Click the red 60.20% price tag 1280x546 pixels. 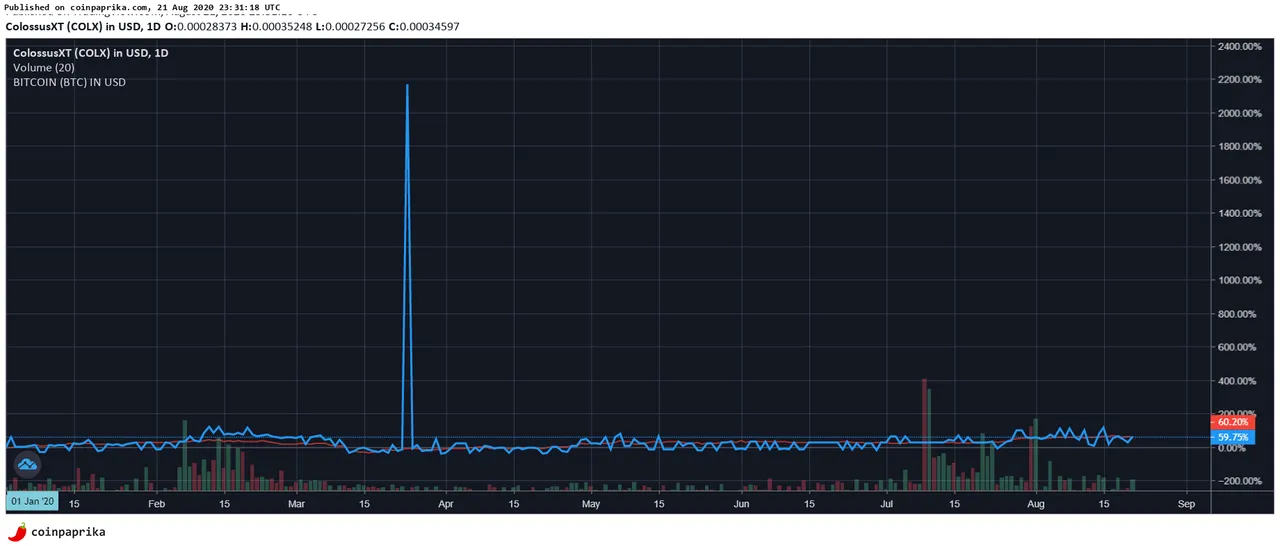tap(1232, 423)
